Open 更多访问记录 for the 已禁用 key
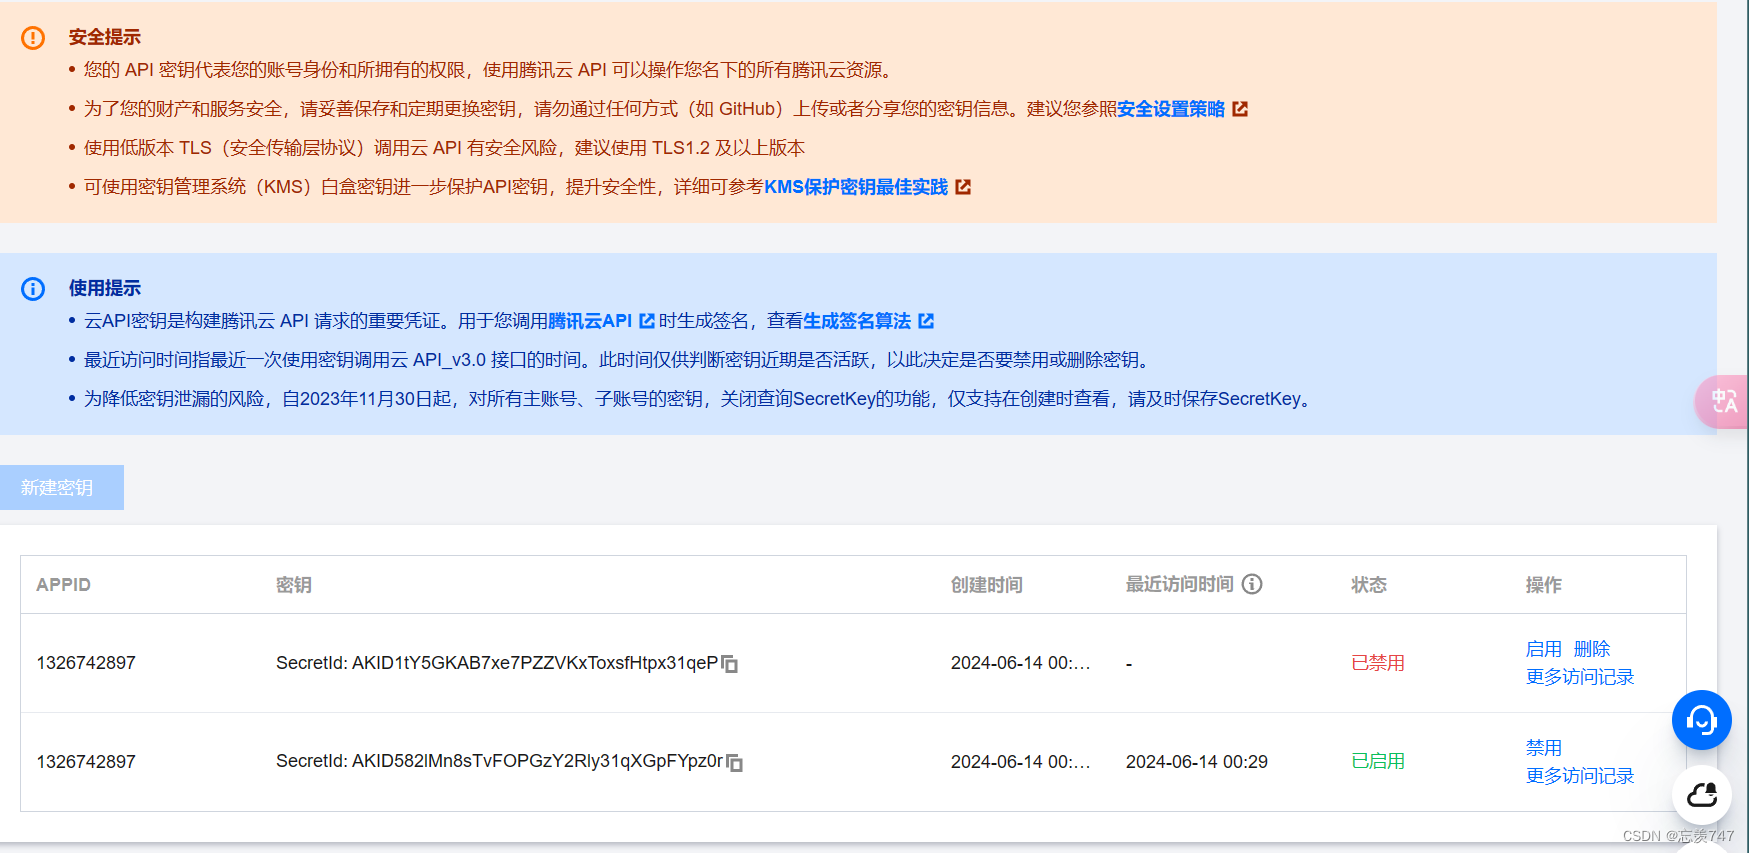1749x853 pixels. [1580, 677]
